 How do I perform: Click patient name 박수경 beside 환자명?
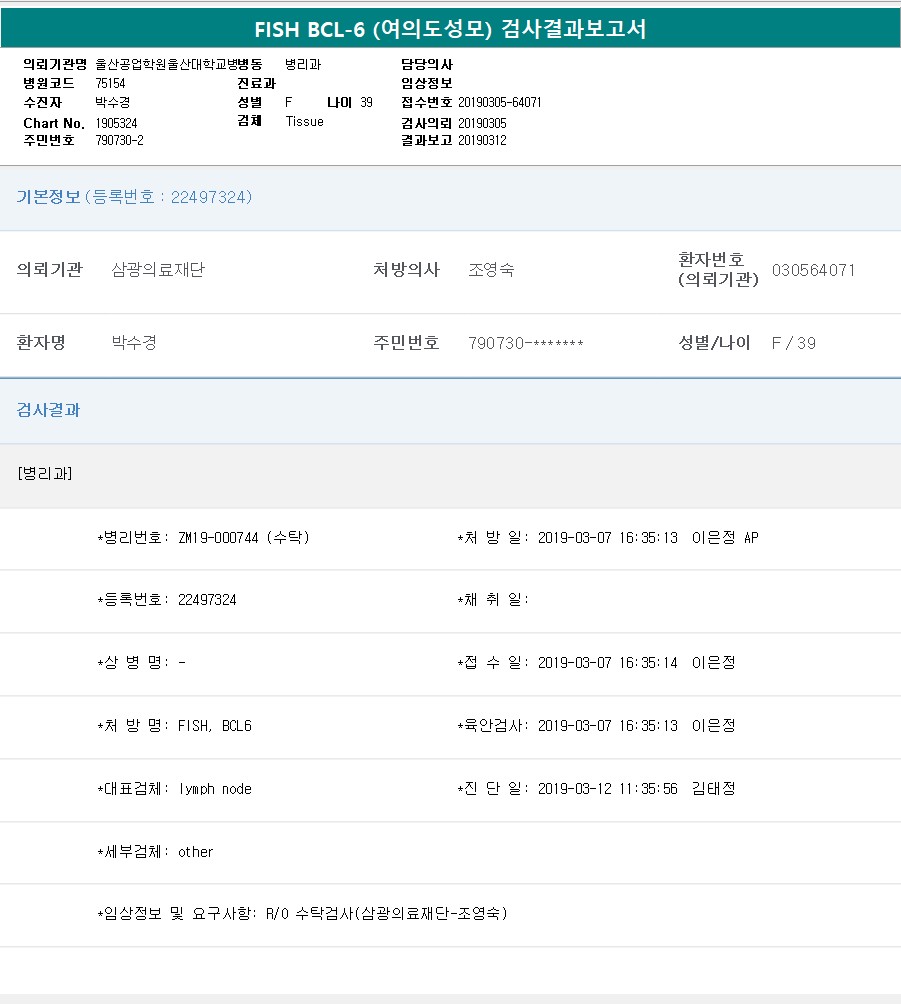coord(134,343)
